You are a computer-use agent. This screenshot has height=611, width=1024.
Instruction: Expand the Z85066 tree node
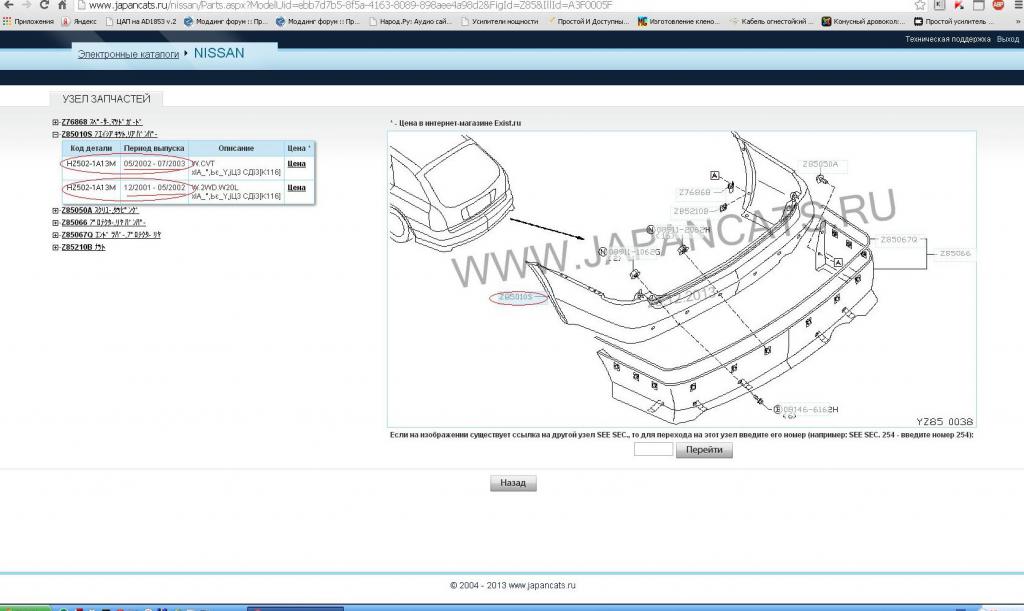pyautogui.click(x=56, y=223)
